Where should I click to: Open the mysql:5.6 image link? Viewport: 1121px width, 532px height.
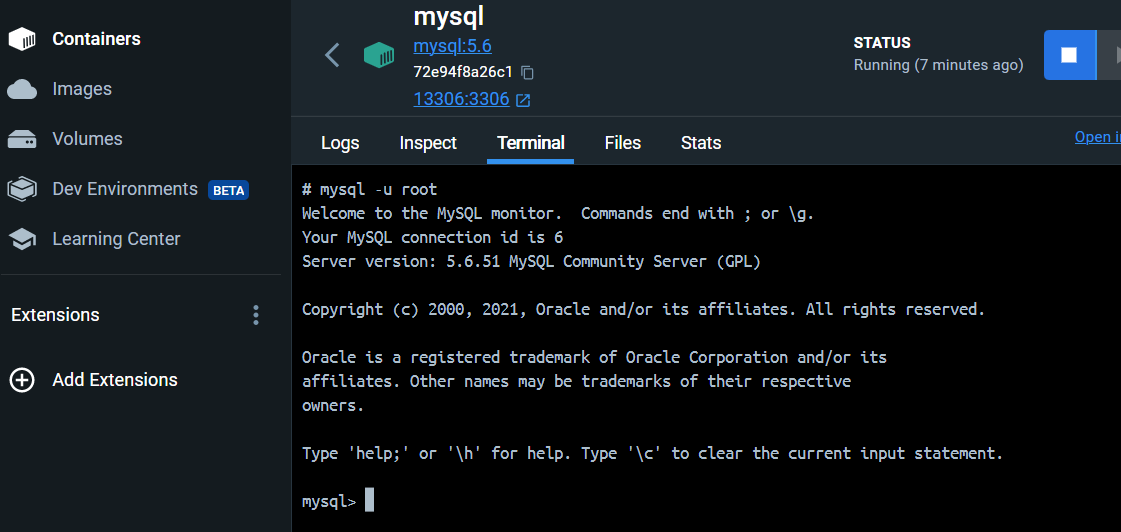click(x=453, y=46)
